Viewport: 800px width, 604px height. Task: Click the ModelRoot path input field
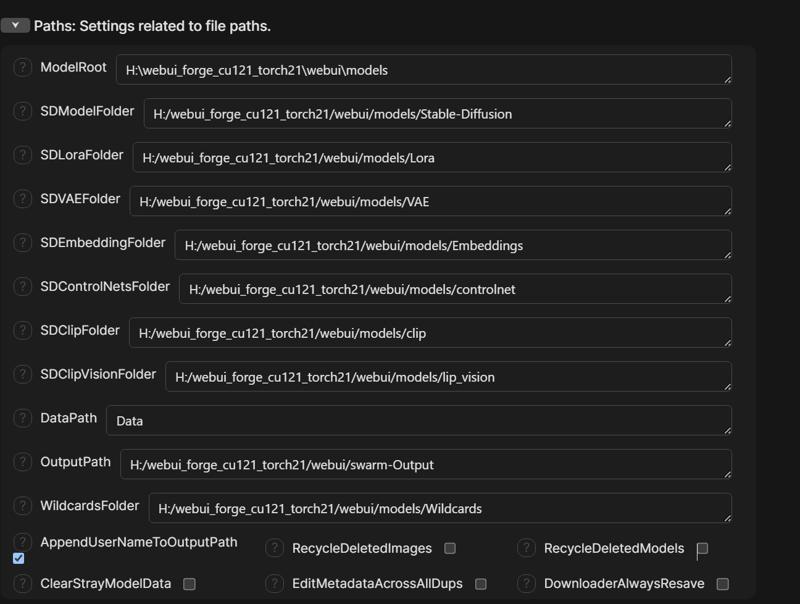point(424,70)
